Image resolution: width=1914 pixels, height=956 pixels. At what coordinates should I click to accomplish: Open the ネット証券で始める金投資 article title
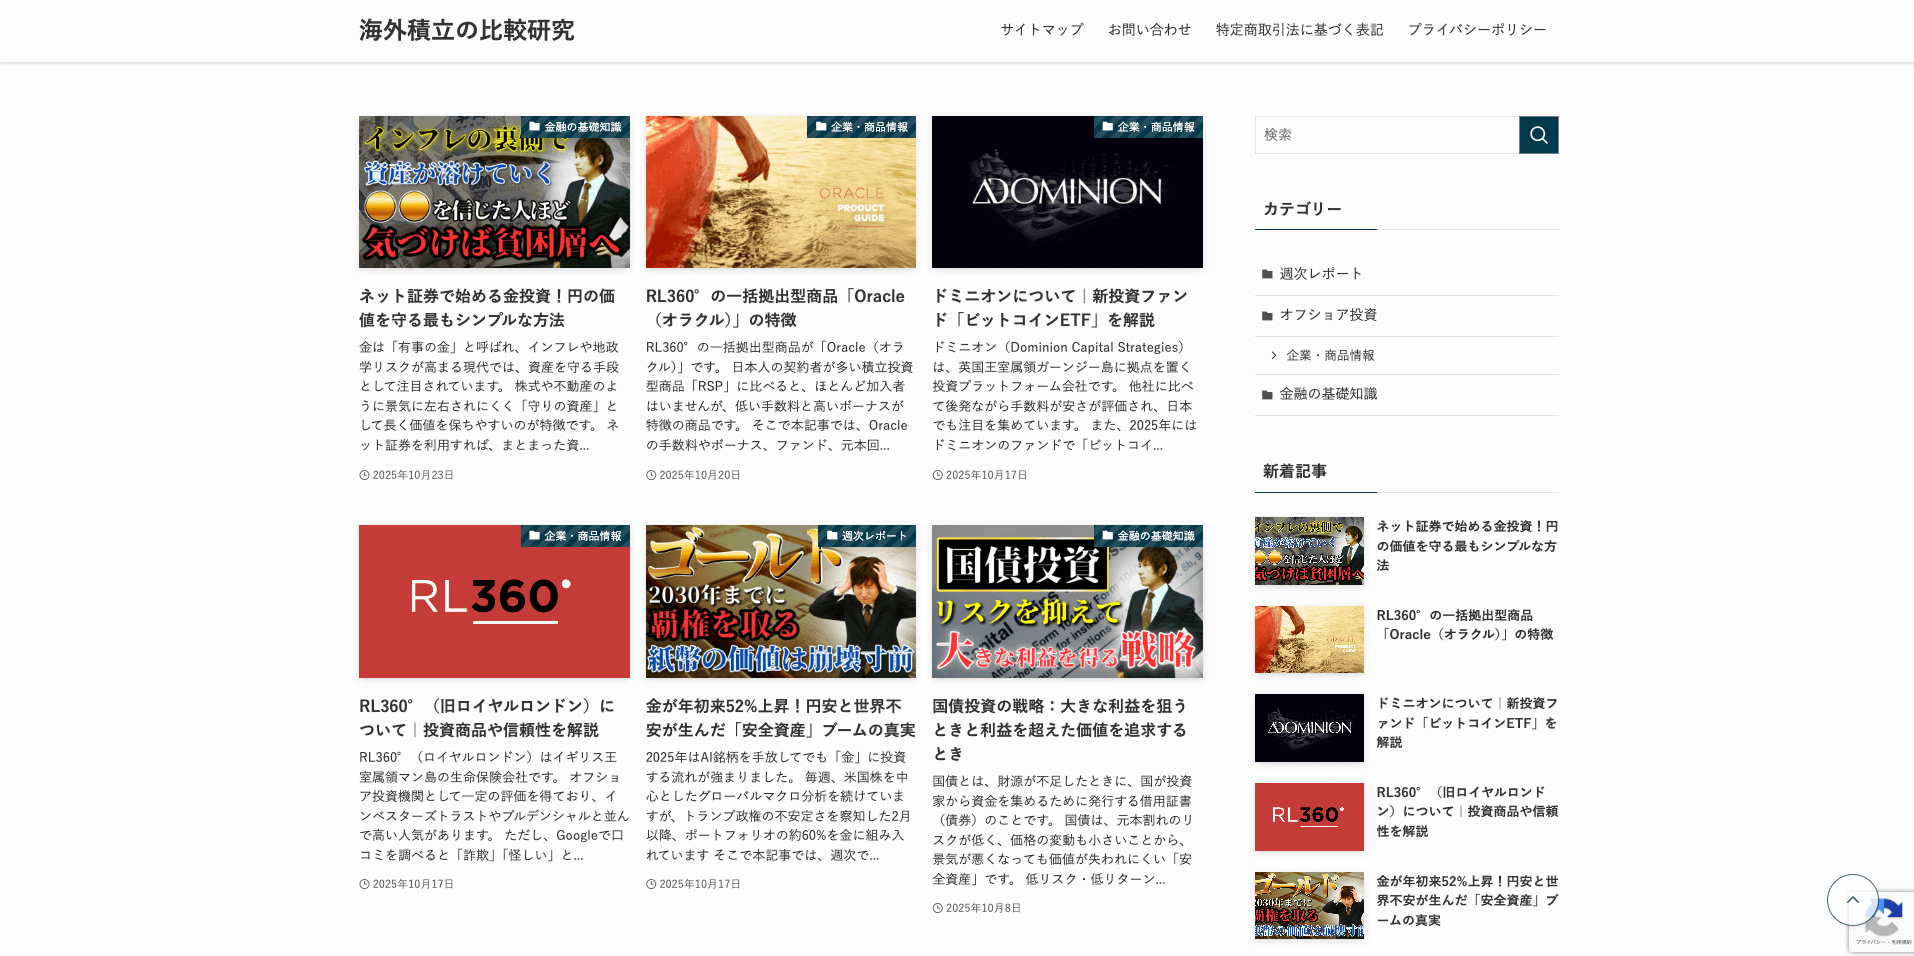(487, 308)
